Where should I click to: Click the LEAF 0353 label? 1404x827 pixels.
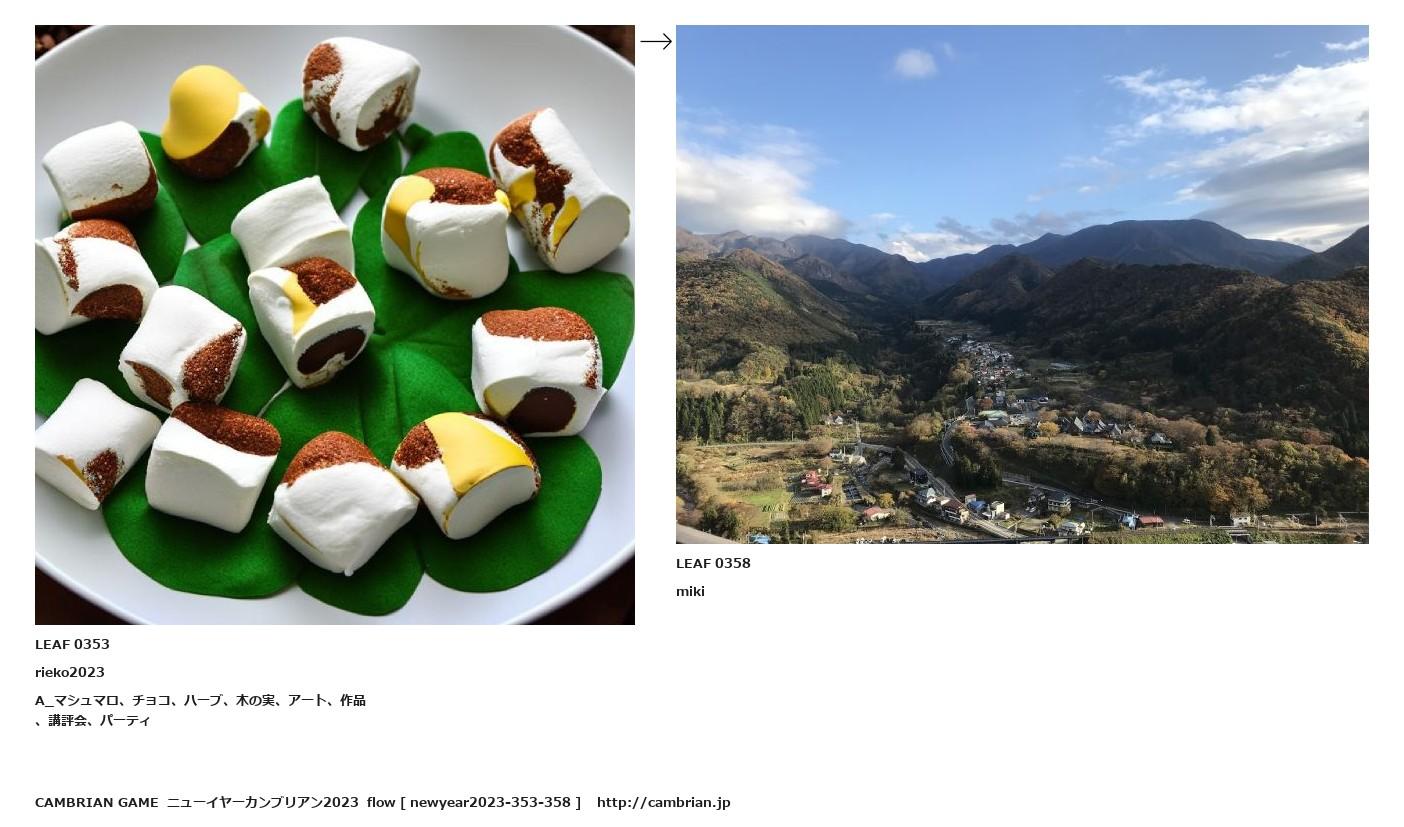click(x=72, y=644)
